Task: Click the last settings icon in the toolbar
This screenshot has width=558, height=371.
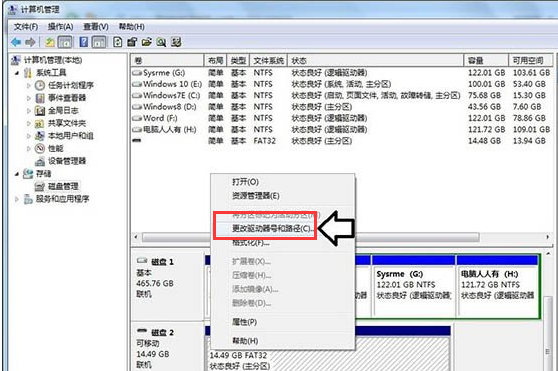Action: click(176, 42)
